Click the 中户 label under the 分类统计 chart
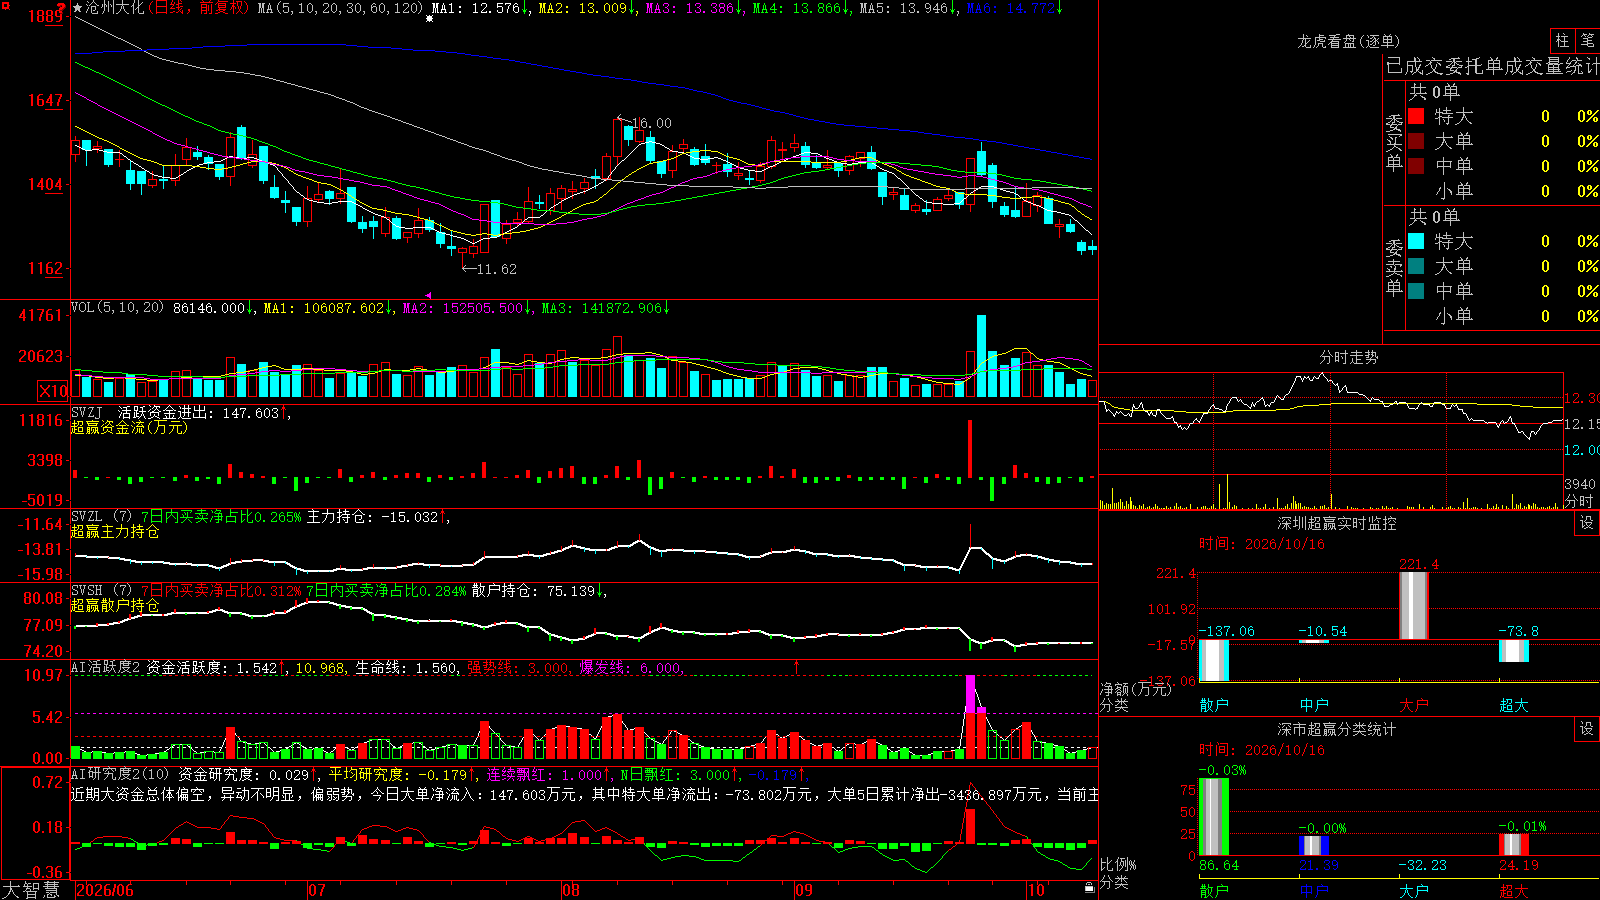Image resolution: width=1600 pixels, height=900 pixels. pyautogui.click(x=1314, y=890)
